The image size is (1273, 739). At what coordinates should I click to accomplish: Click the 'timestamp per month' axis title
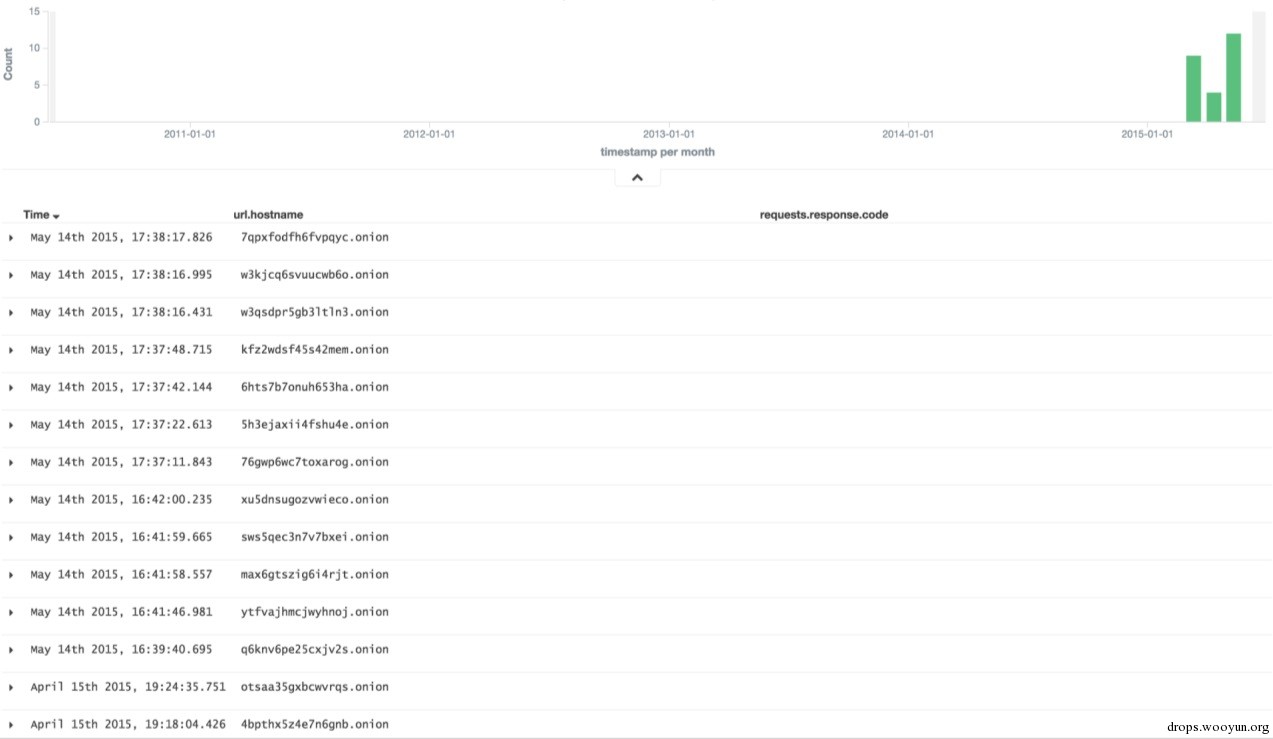click(x=657, y=152)
